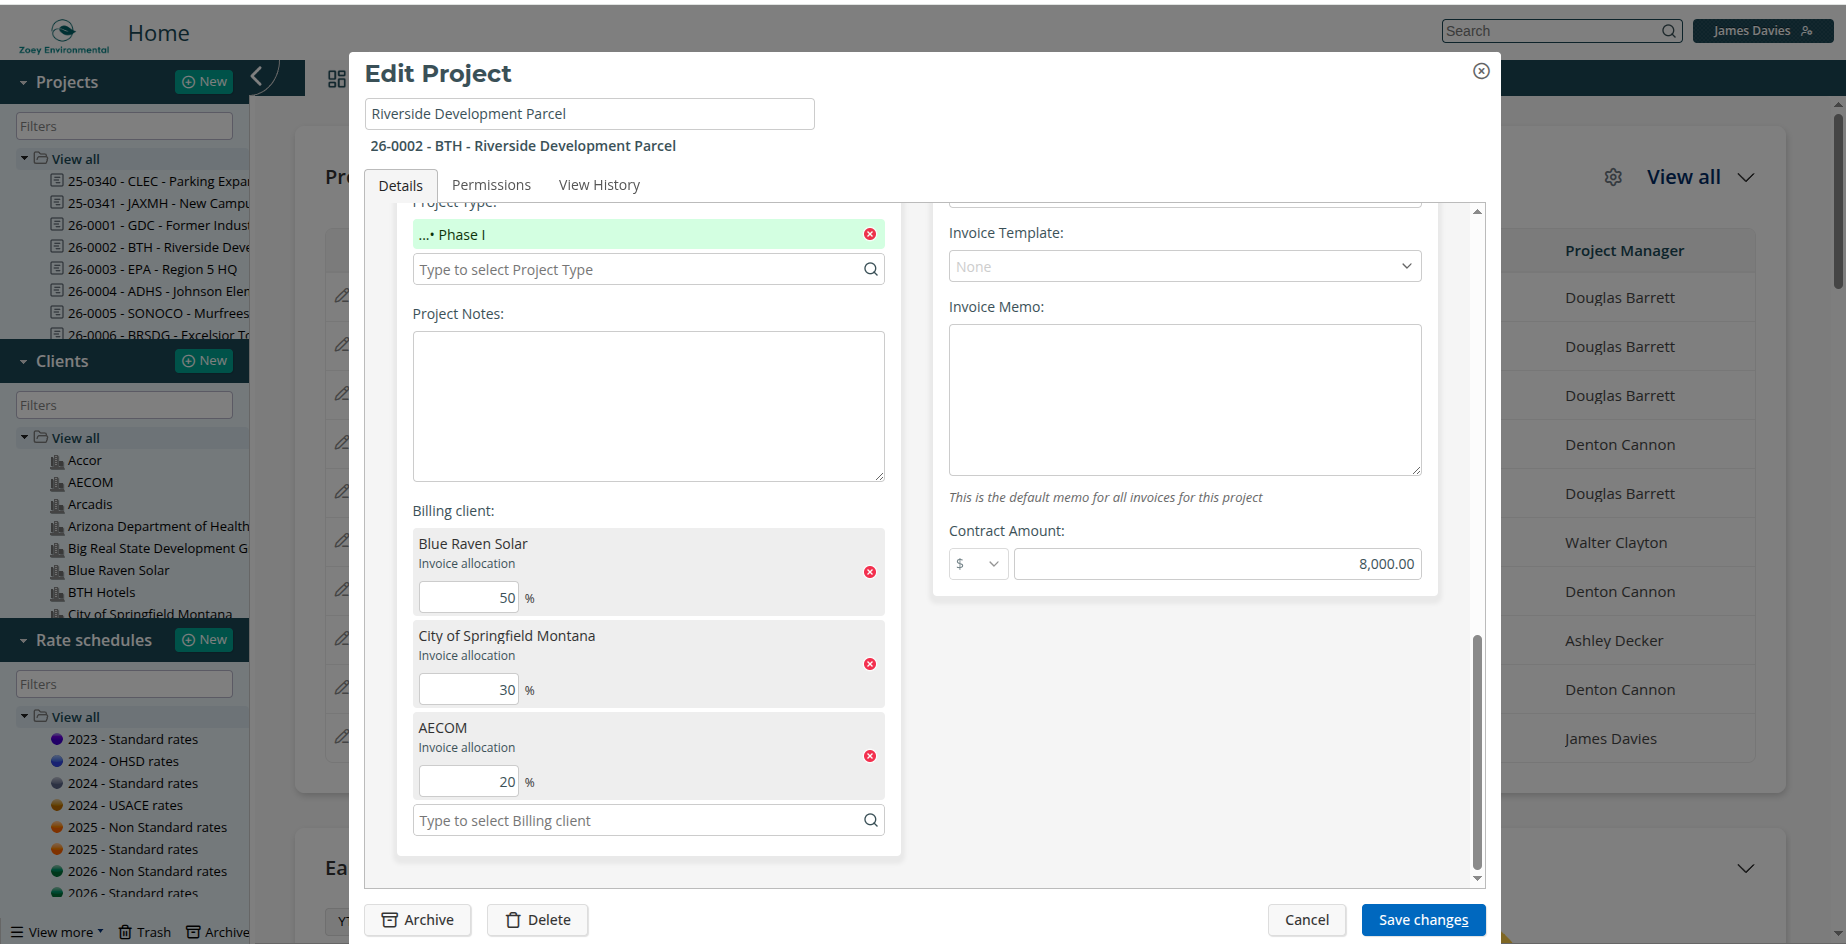Open project 26-0003 - EPA - Region 5 HQ

click(x=152, y=269)
